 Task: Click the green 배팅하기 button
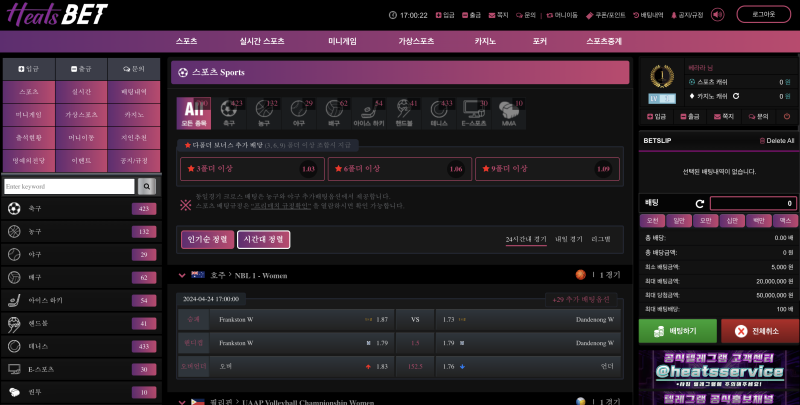tap(677, 331)
